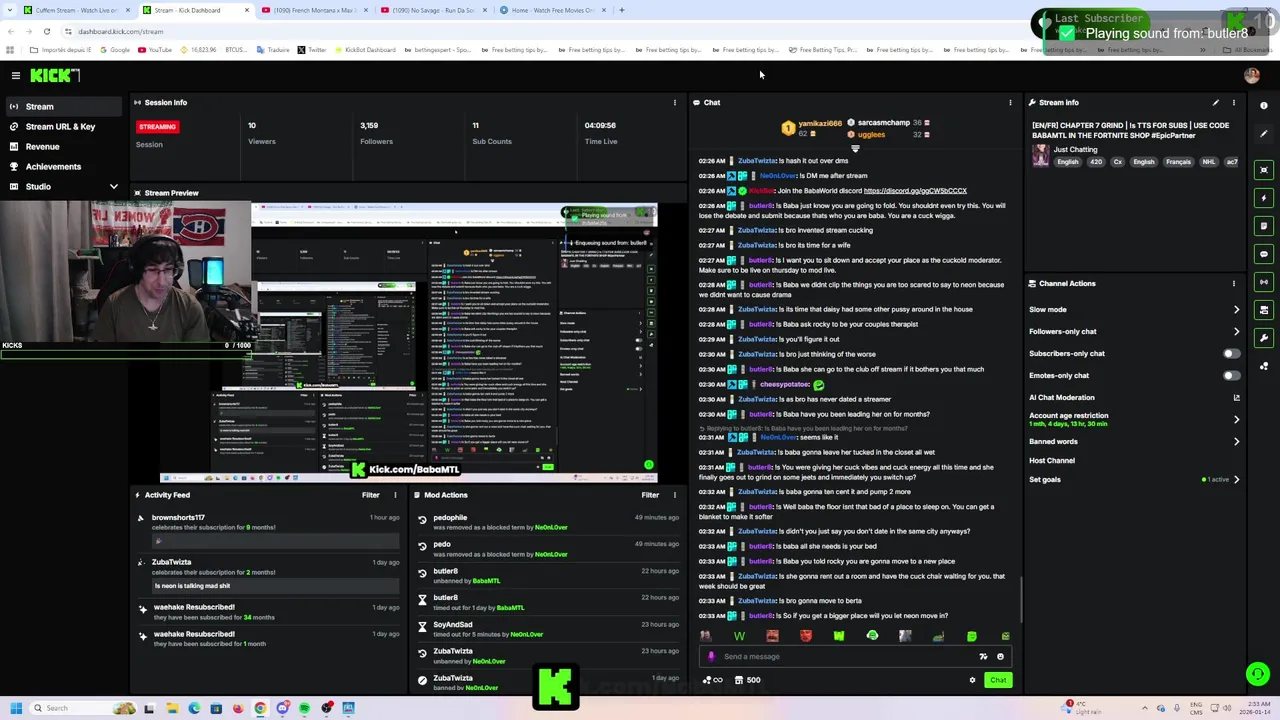Edit stream info with the pencil icon
The image size is (1280, 720).
1216,102
